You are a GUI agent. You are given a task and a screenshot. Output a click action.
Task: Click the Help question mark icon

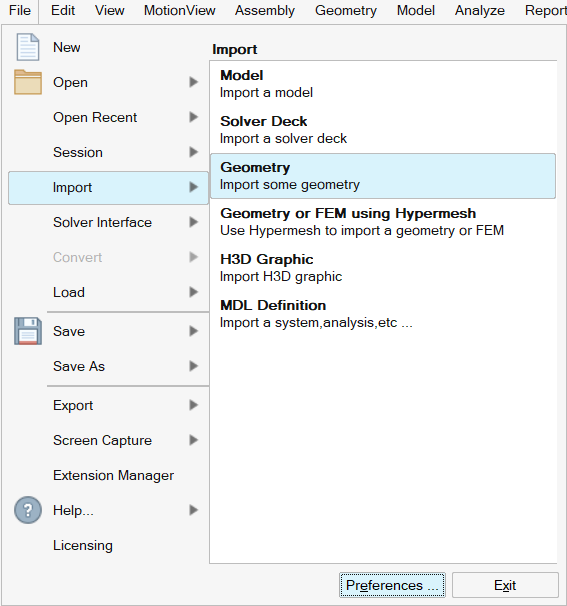coord(27,510)
